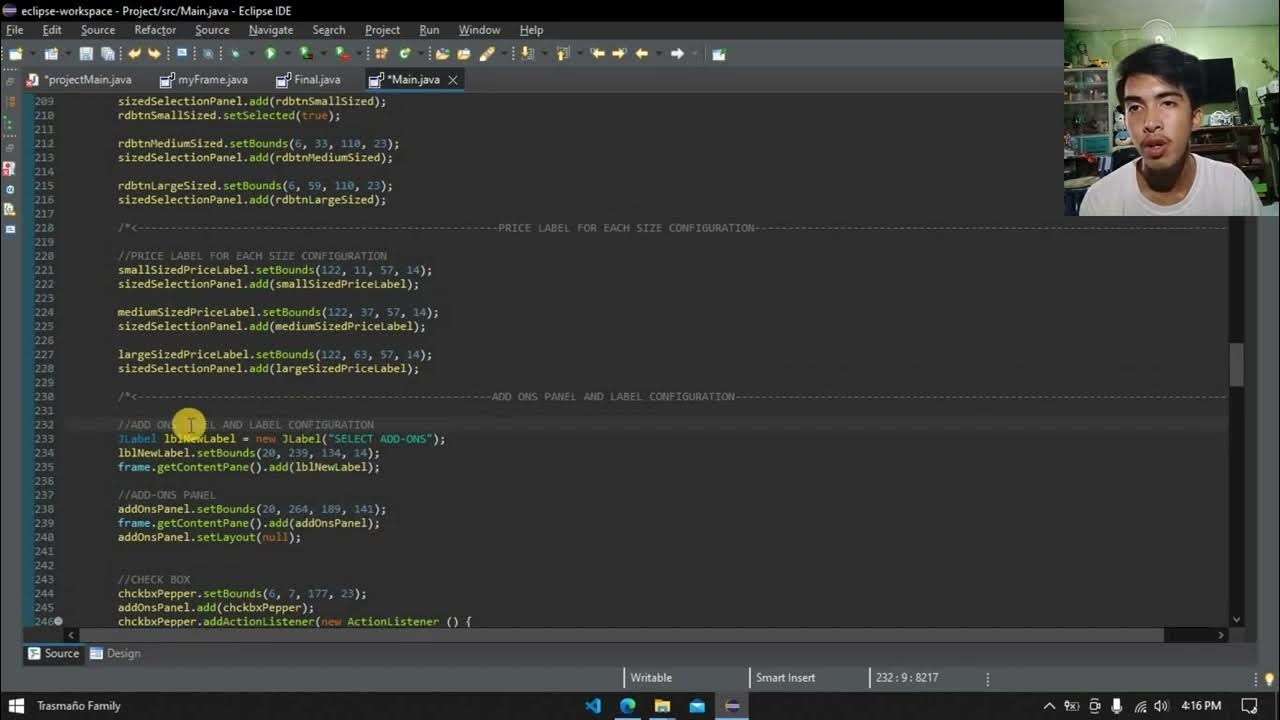1280x720 pixels.
Task: Click the taskbar clock showing 4:16 PM
Action: coord(1201,706)
